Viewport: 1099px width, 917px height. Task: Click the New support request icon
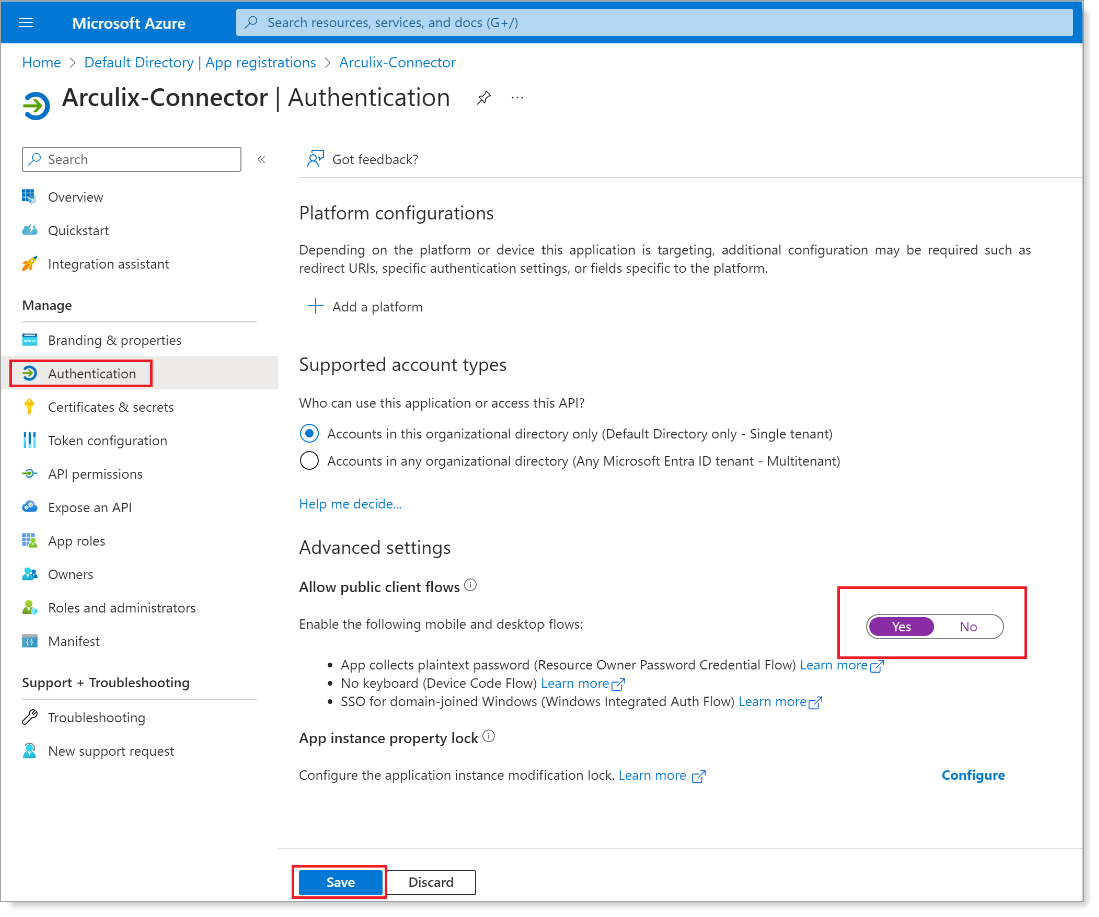point(29,751)
